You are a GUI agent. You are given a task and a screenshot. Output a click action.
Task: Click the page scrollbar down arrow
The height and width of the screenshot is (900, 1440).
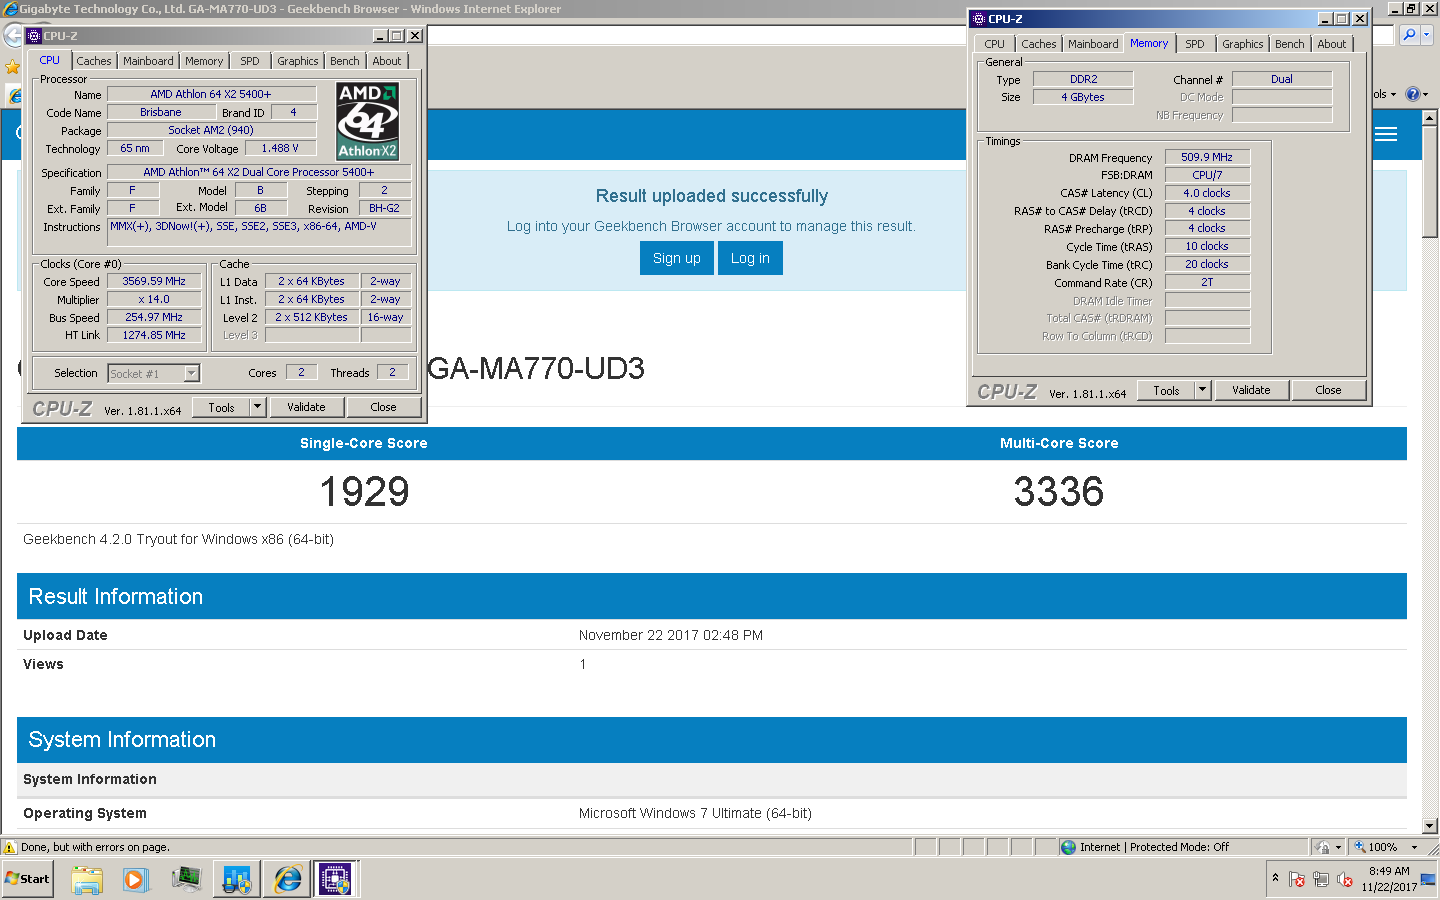(x=1430, y=826)
